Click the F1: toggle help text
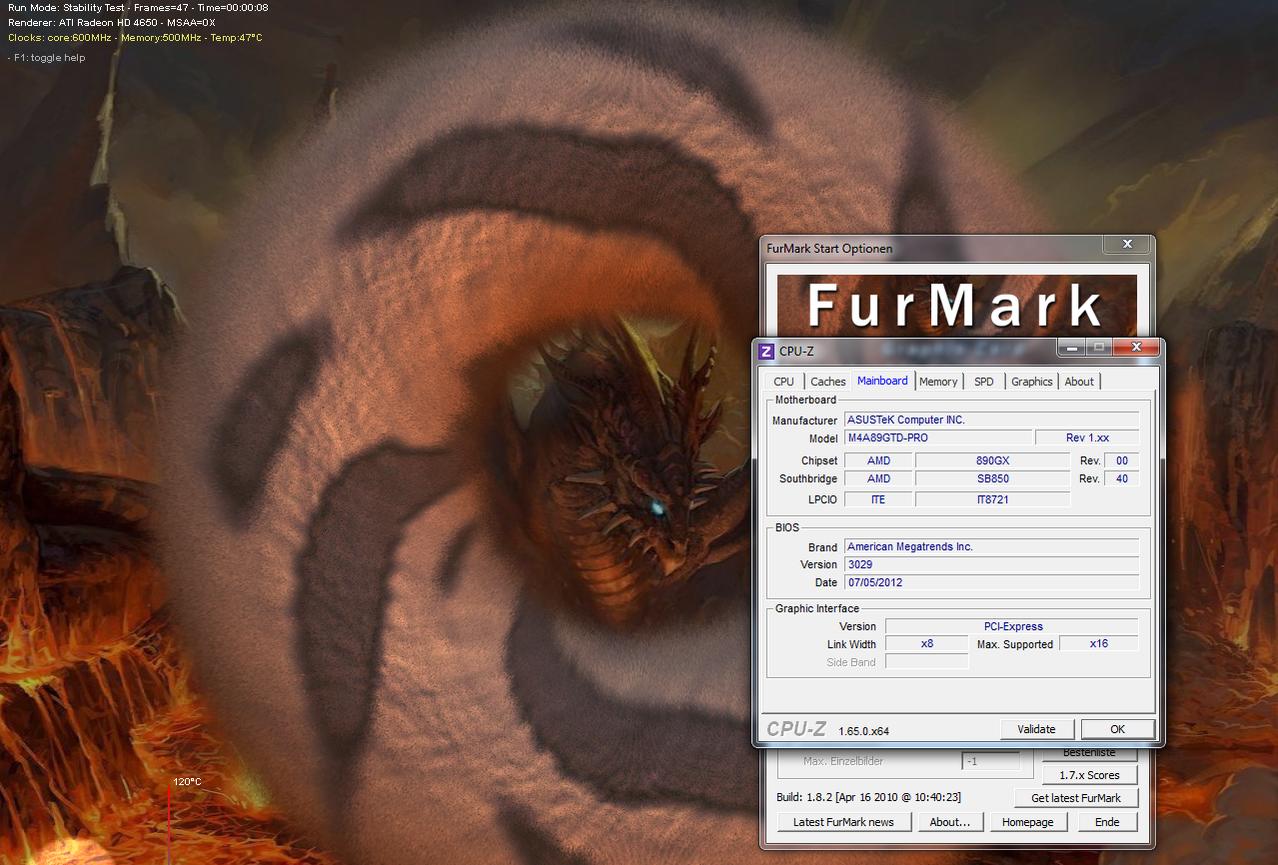The image size is (1278, 865). click(x=46, y=58)
